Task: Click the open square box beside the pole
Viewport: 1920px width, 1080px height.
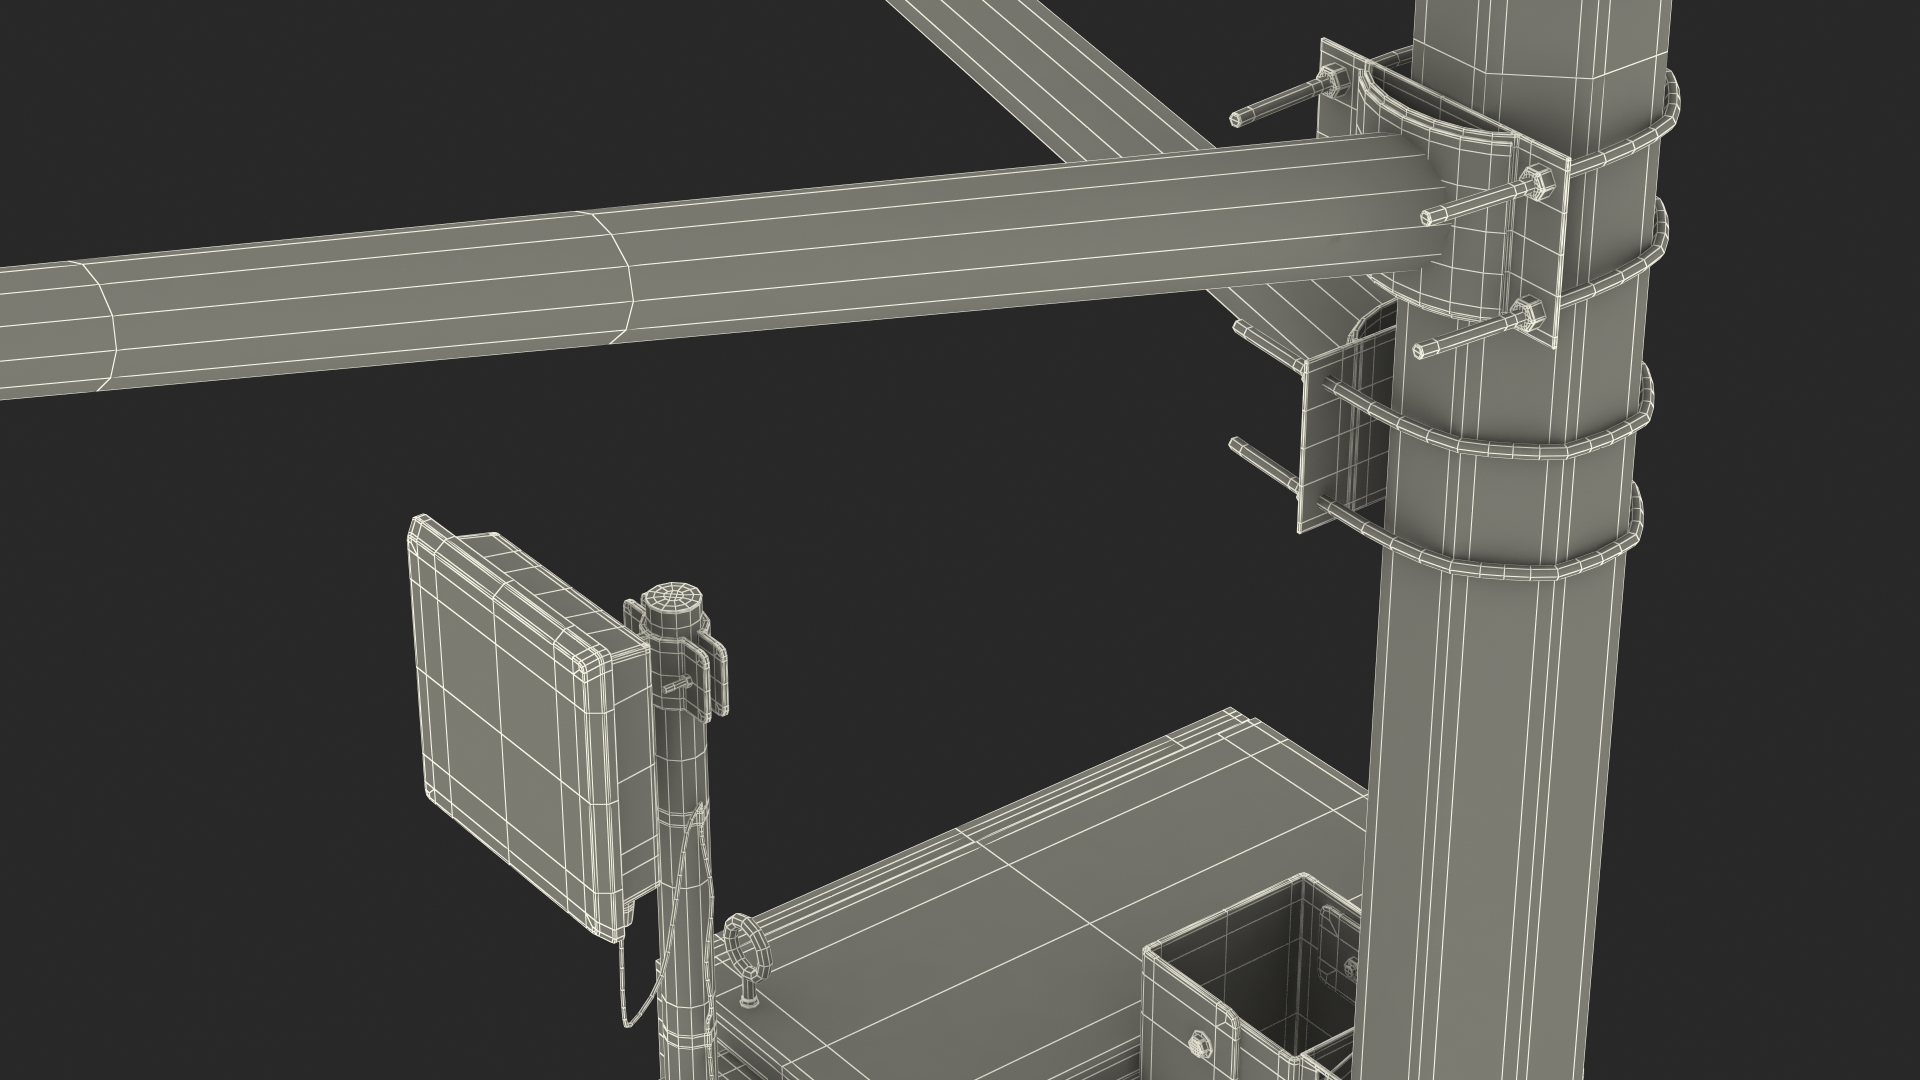Action: [x=1252, y=977]
